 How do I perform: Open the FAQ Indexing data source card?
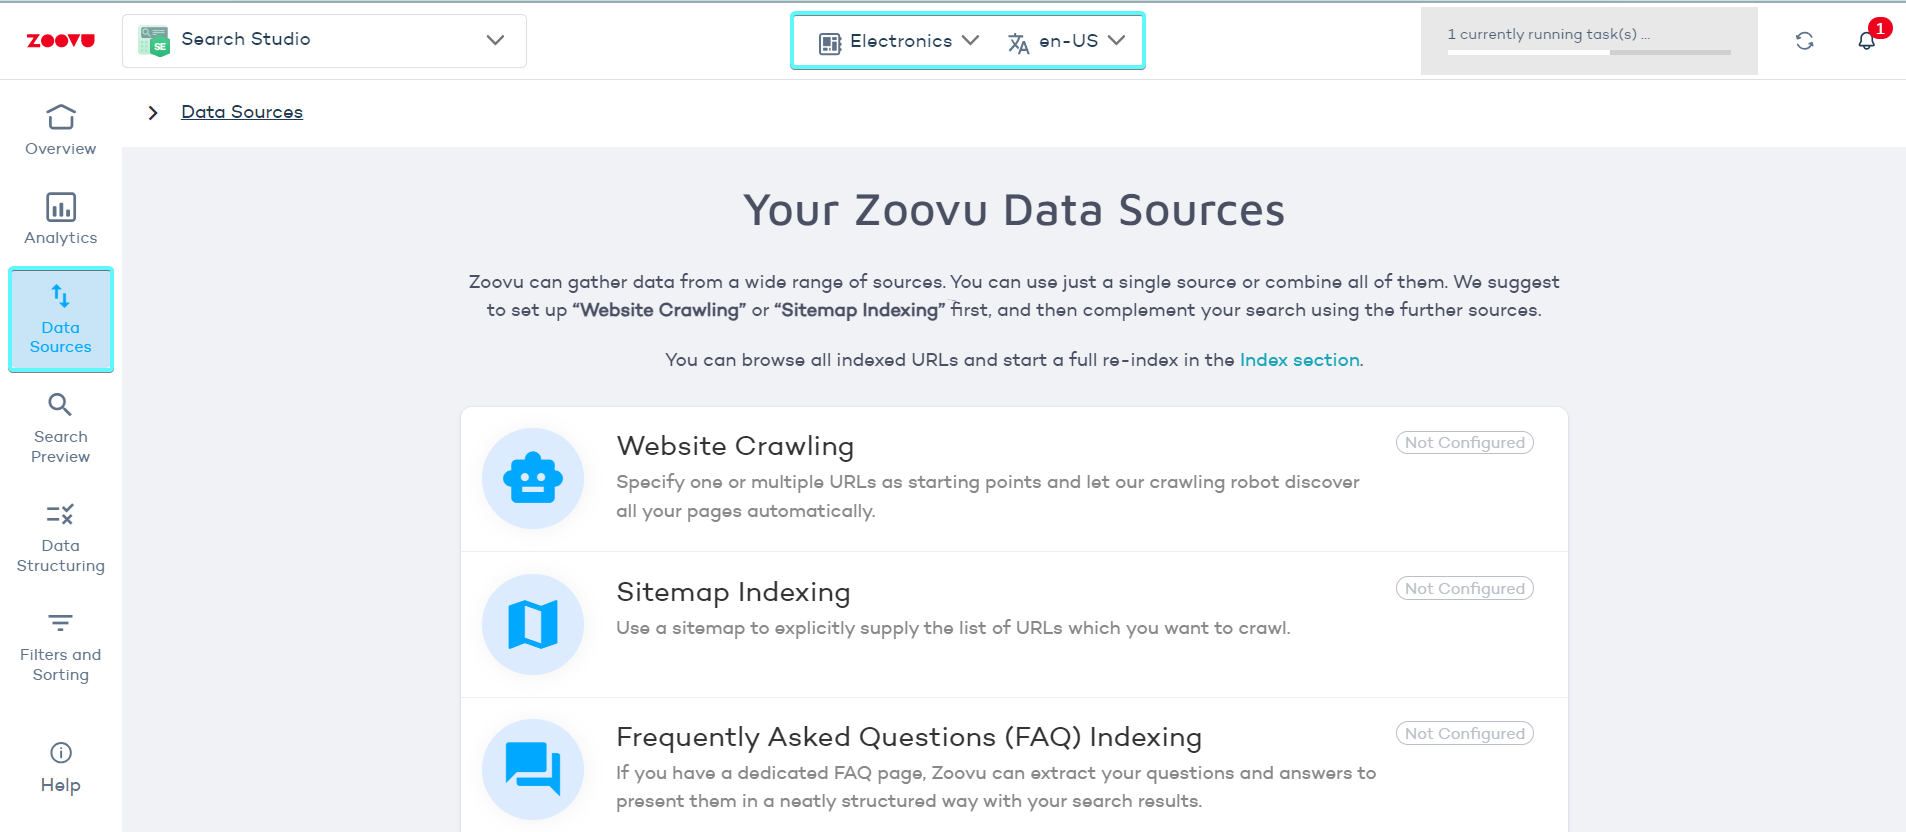point(908,738)
